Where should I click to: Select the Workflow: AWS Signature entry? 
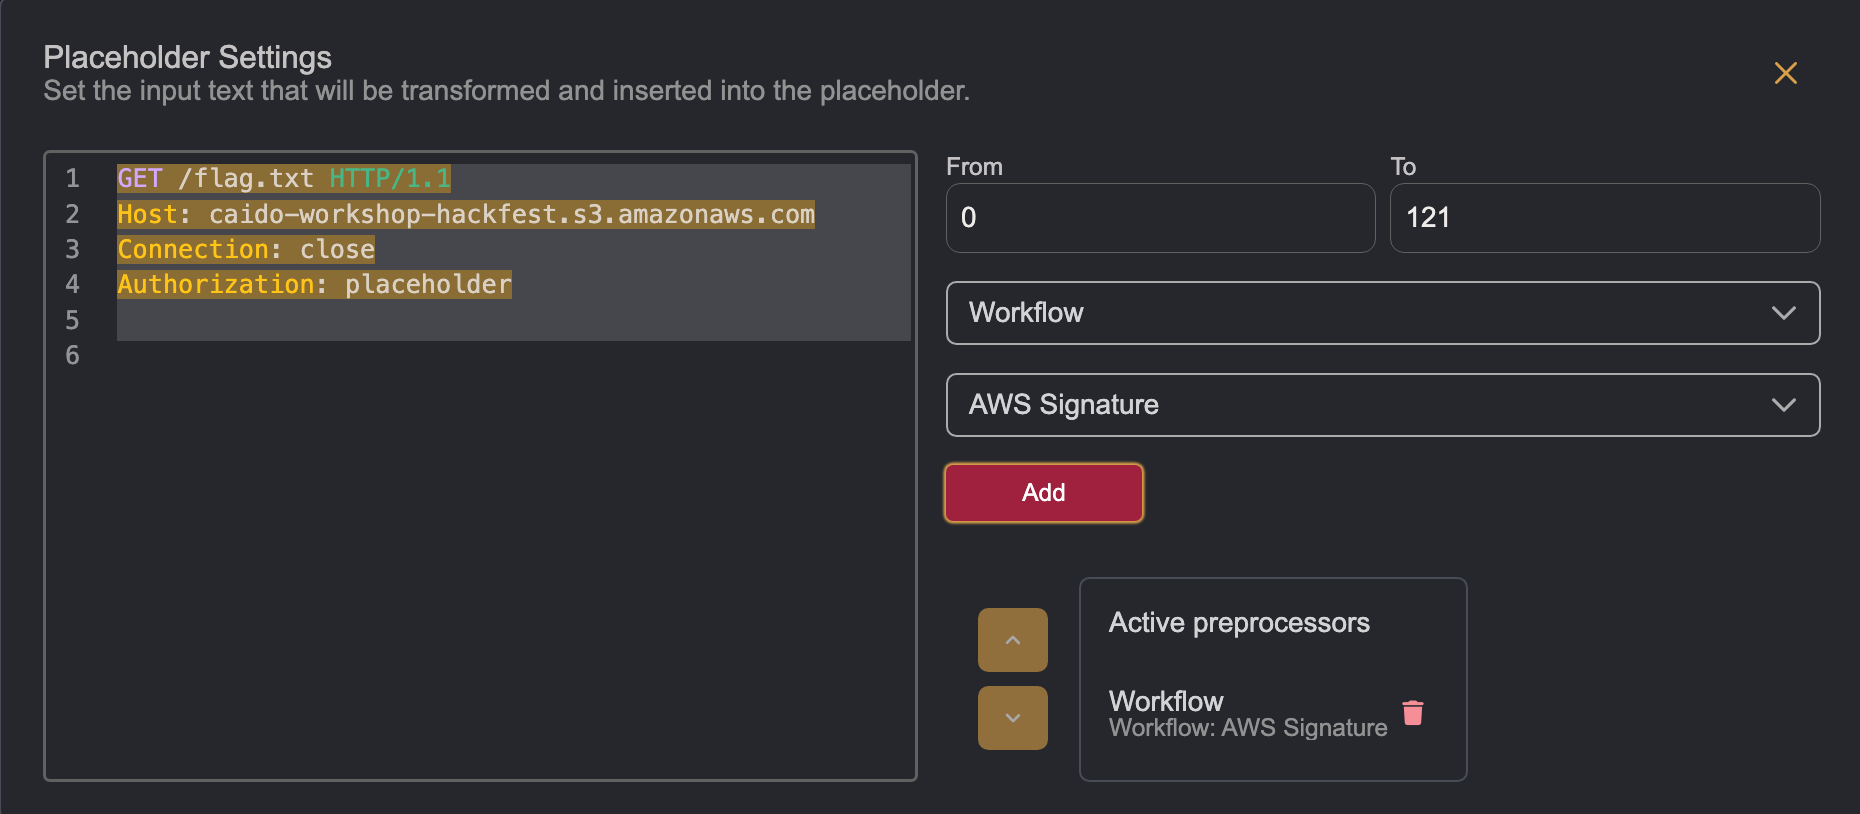1248,714
